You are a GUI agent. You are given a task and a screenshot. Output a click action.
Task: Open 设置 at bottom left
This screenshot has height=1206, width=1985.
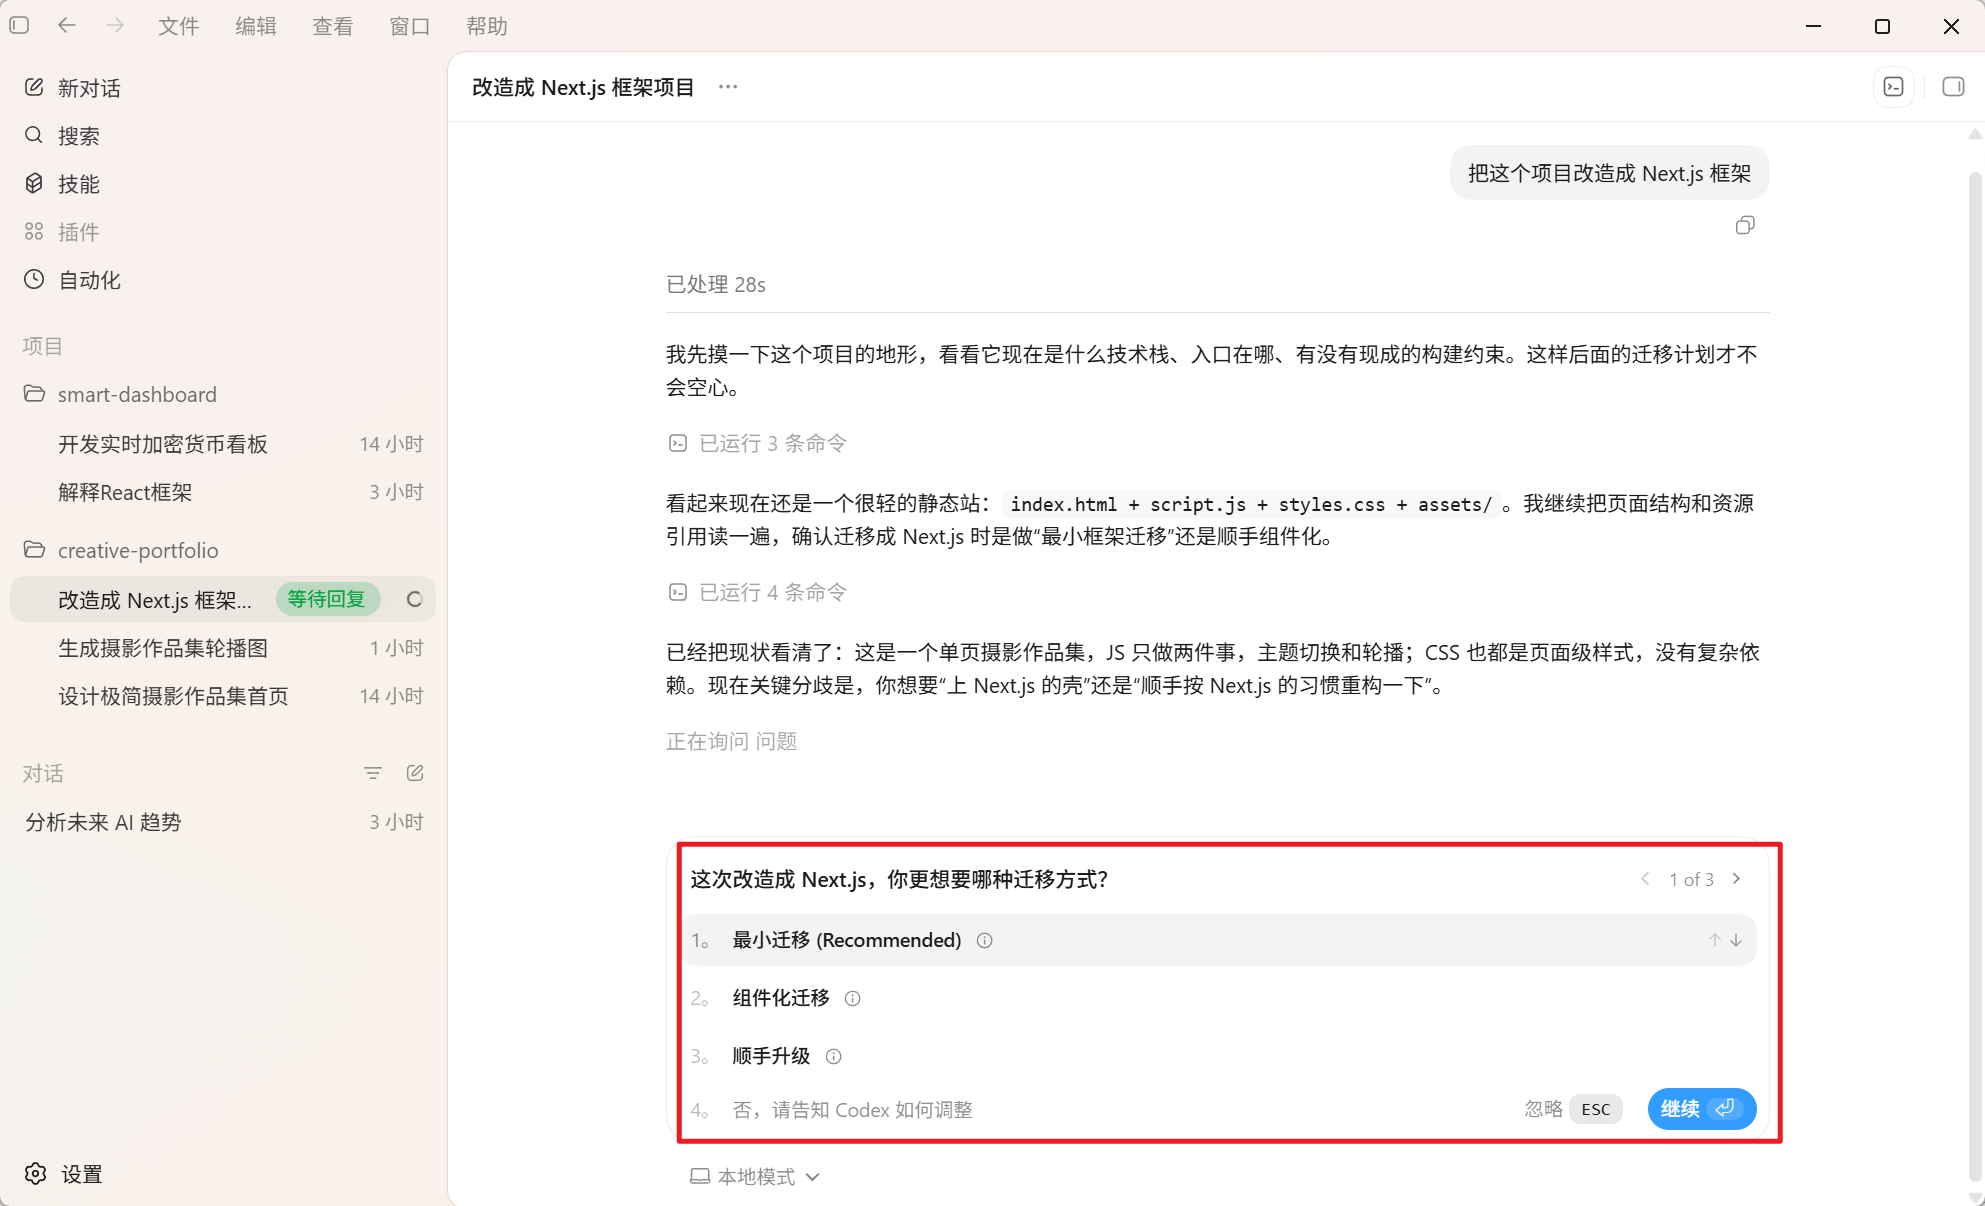[64, 1174]
